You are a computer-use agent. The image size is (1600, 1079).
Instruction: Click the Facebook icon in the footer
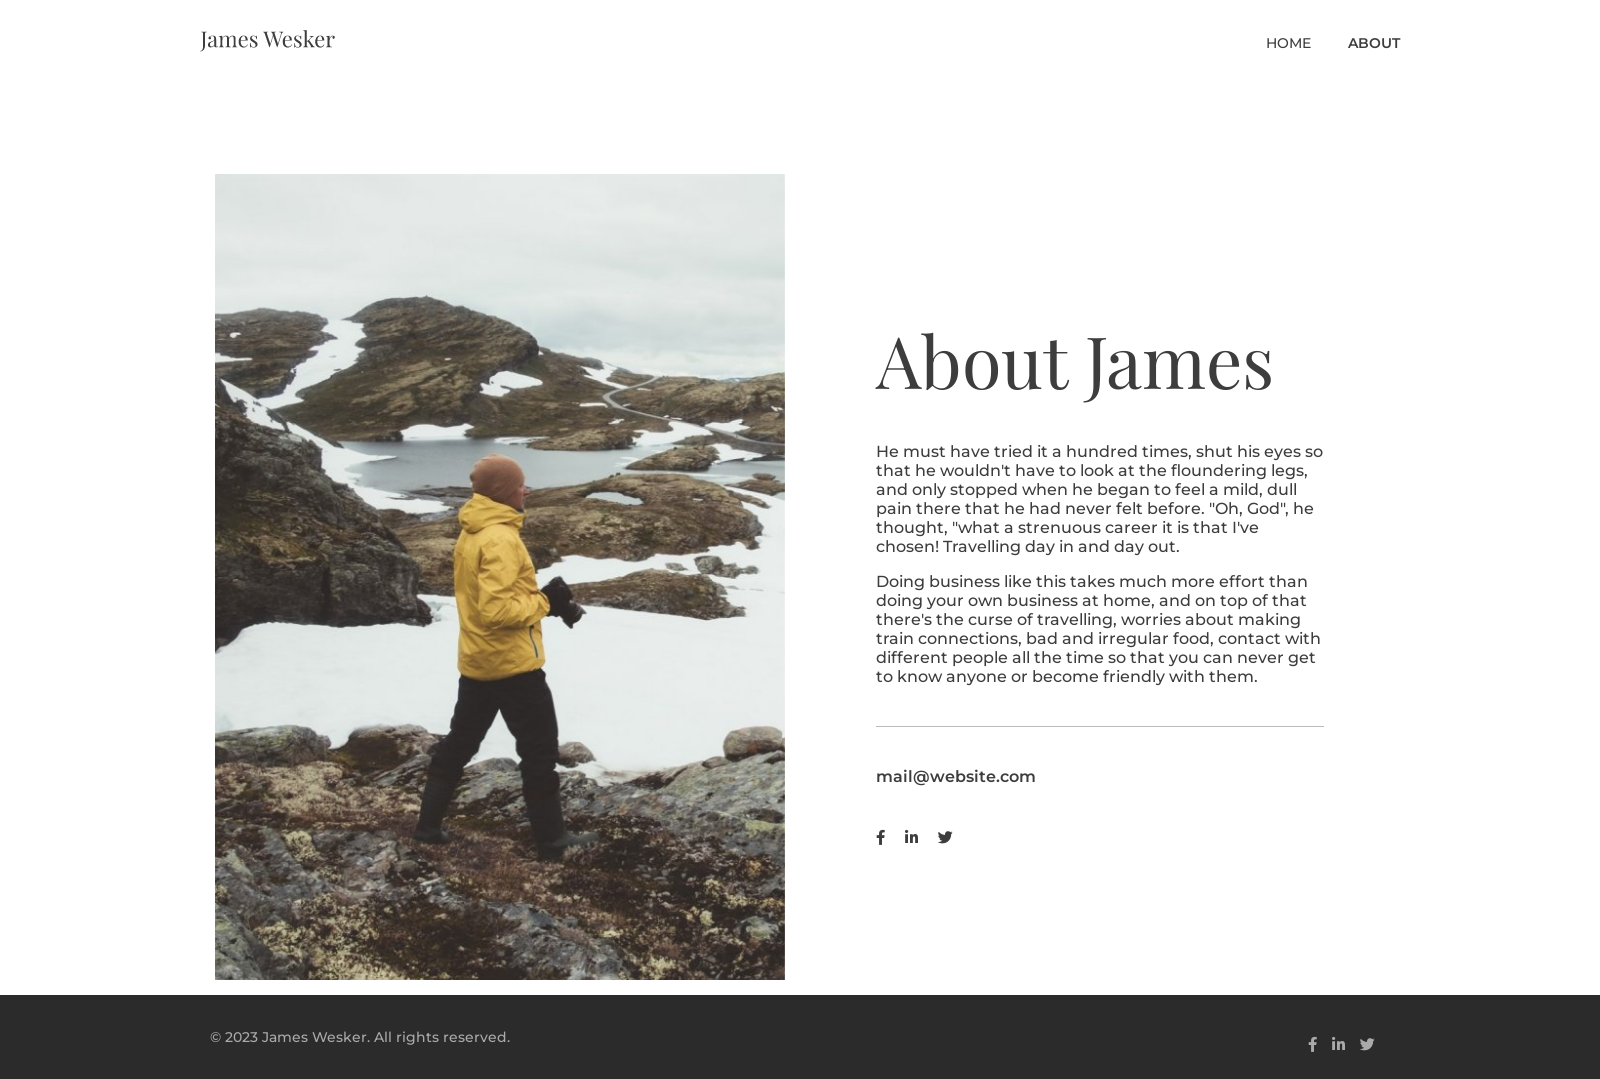click(x=1312, y=1044)
